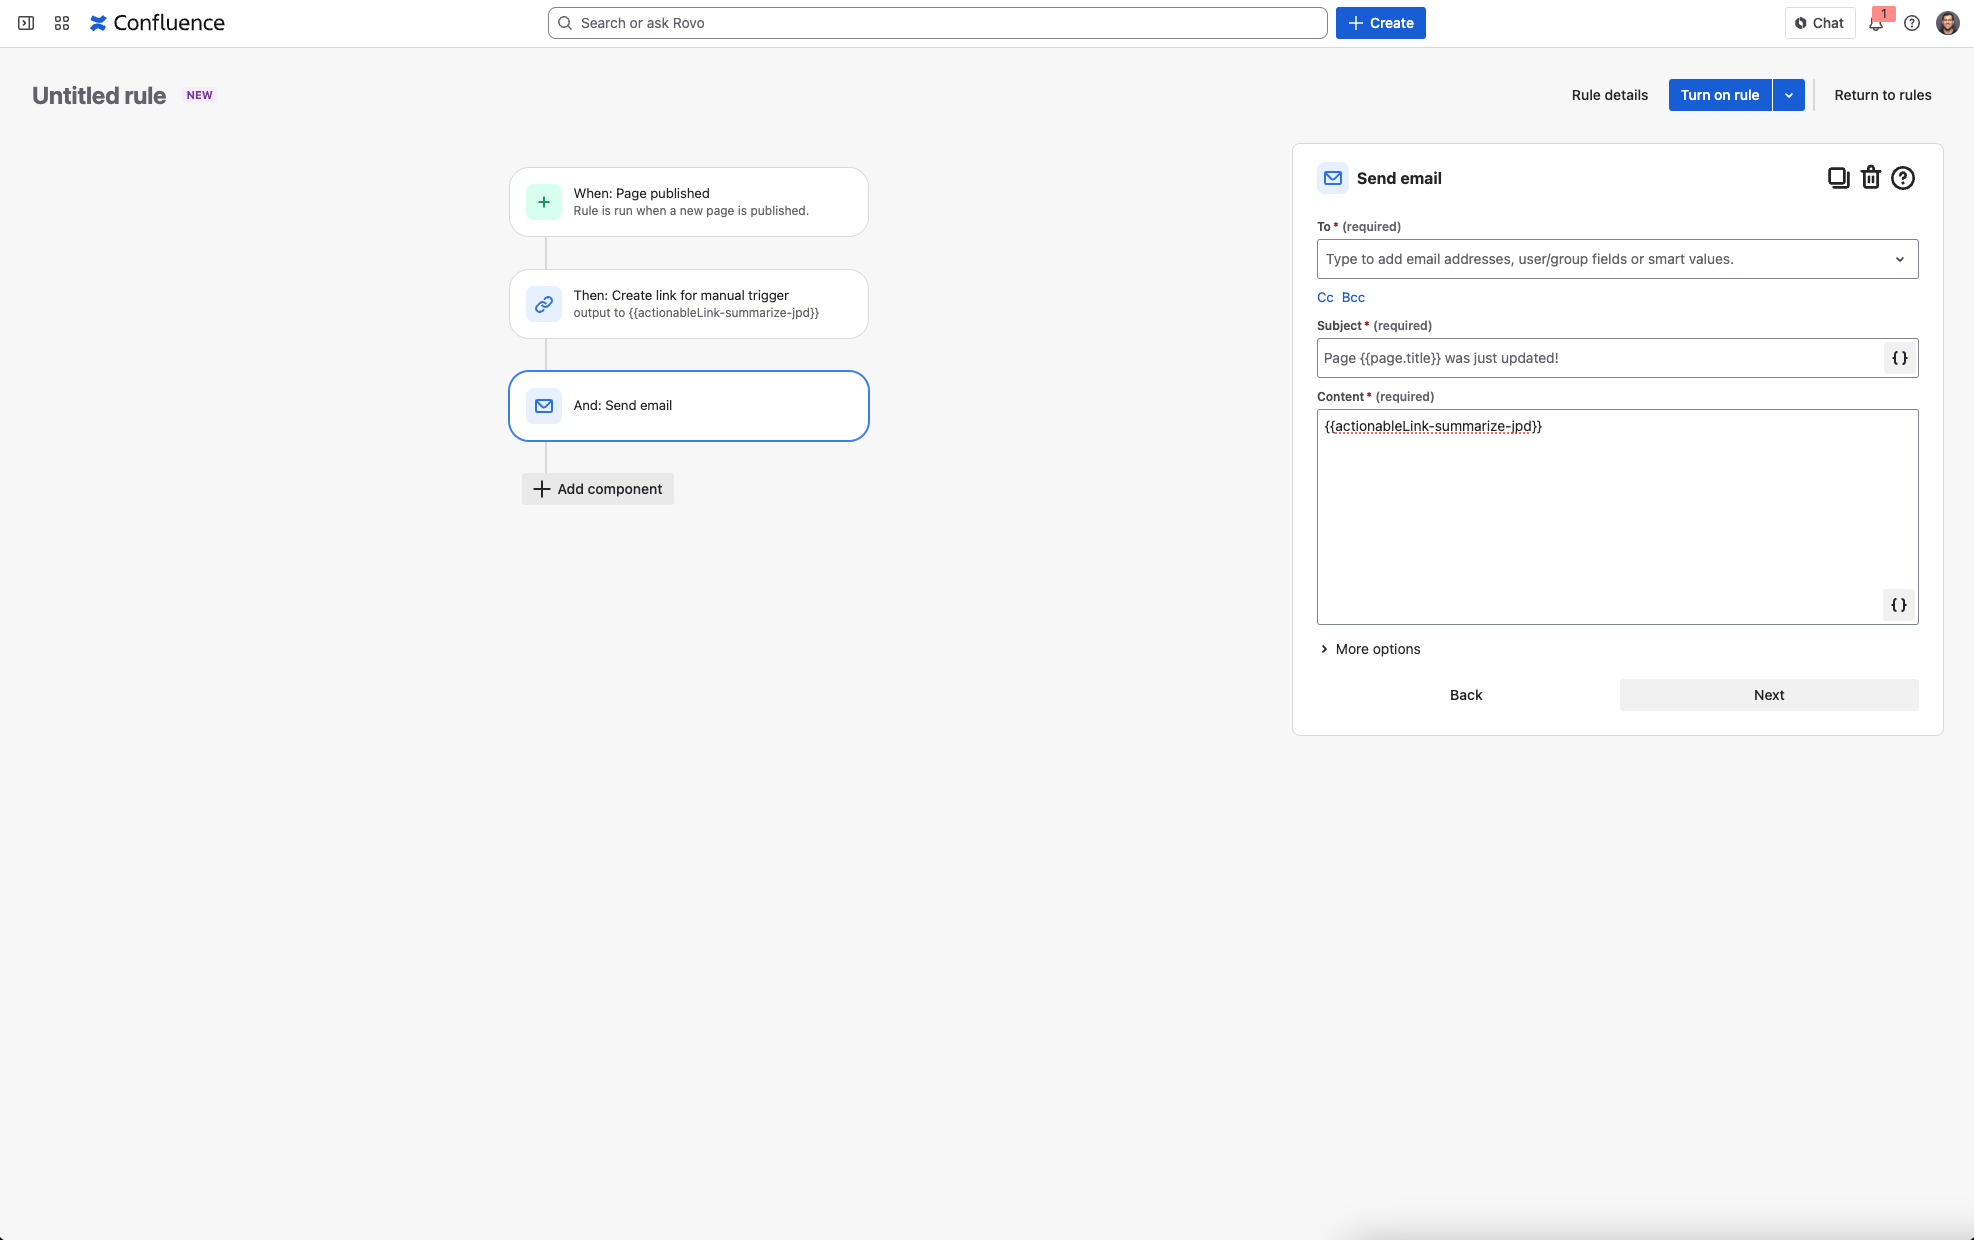This screenshot has height=1240, width=1974.
Task: Focus the Search or ask Rovo field
Action: 938,23
